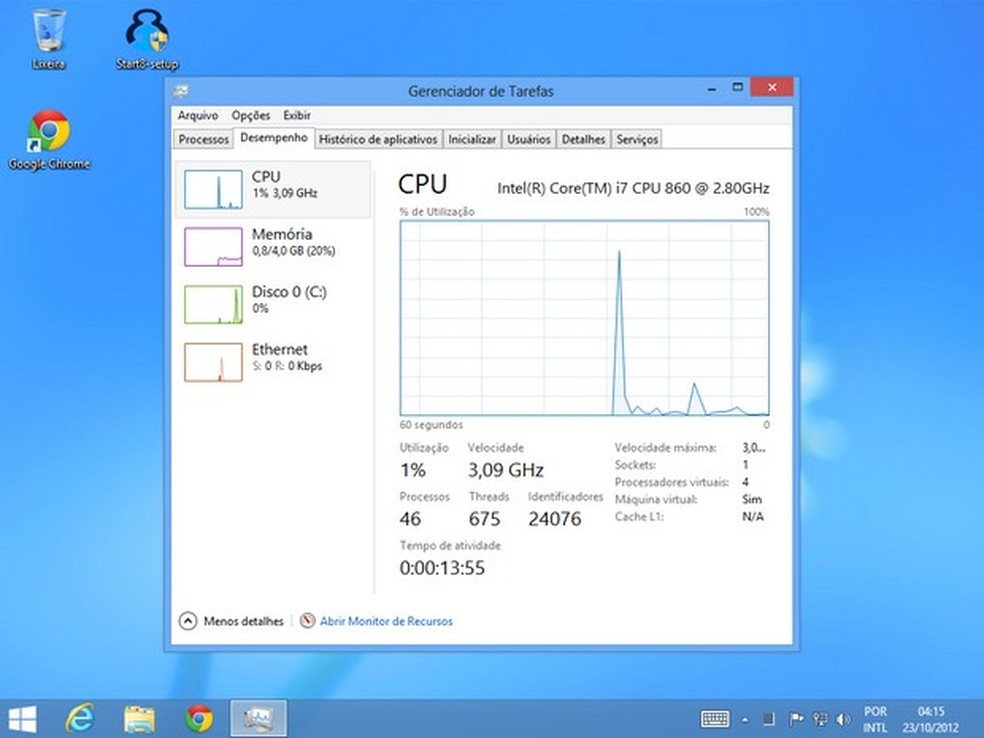Click the Action Center flag icon

pyautogui.click(x=796, y=719)
